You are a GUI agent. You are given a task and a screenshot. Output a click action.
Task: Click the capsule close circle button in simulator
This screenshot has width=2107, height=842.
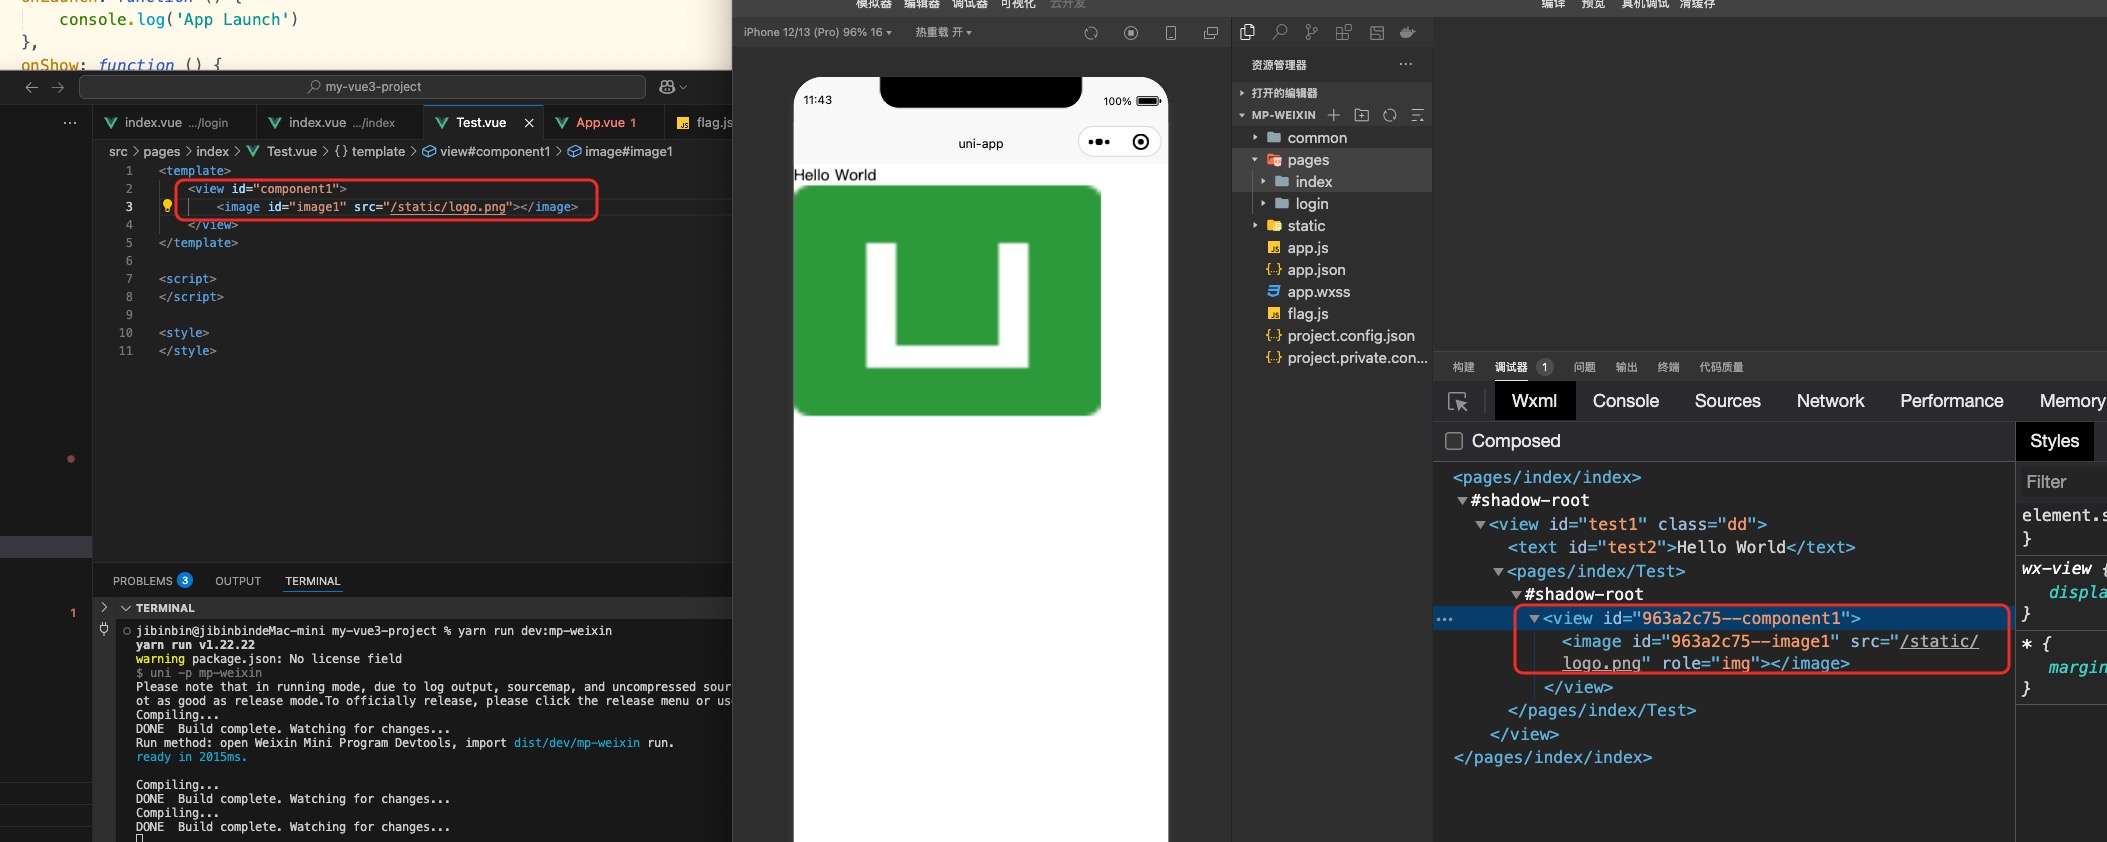click(1140, 142)
